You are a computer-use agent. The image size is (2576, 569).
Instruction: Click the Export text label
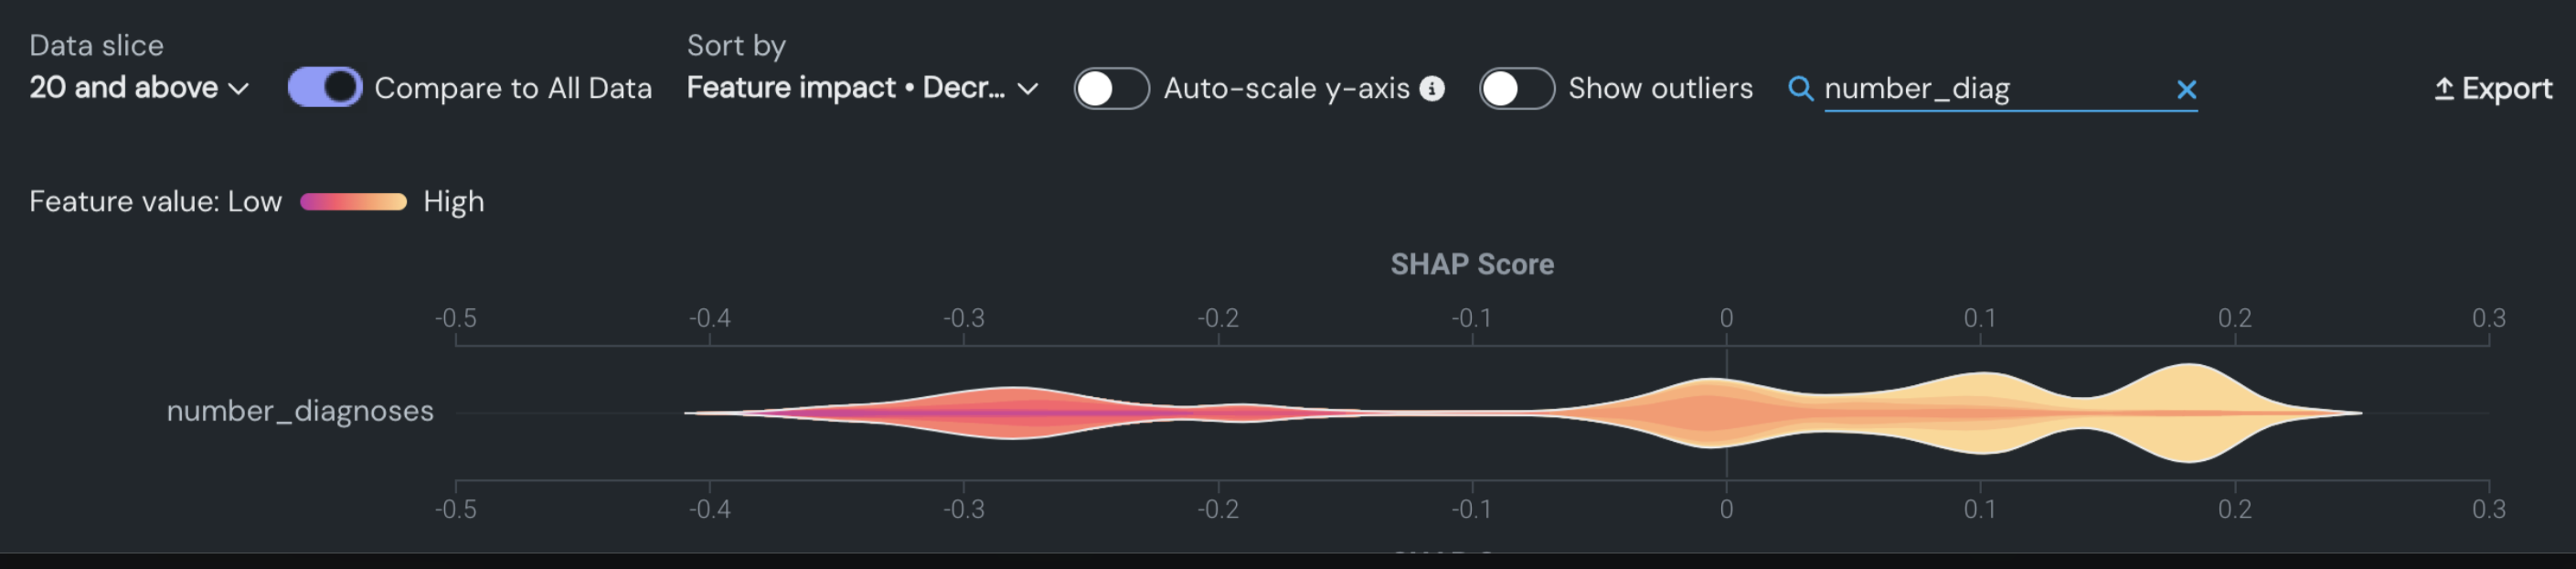pos(2507,89)
